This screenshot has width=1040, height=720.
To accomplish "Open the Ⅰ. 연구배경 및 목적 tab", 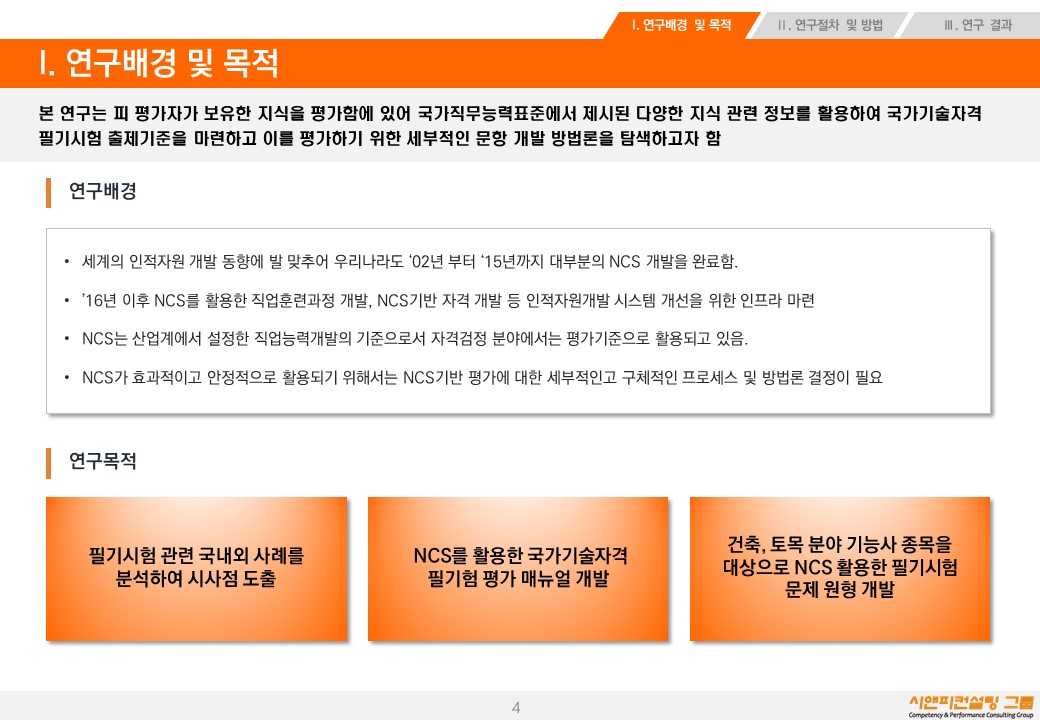I will (x=681, y=25).
